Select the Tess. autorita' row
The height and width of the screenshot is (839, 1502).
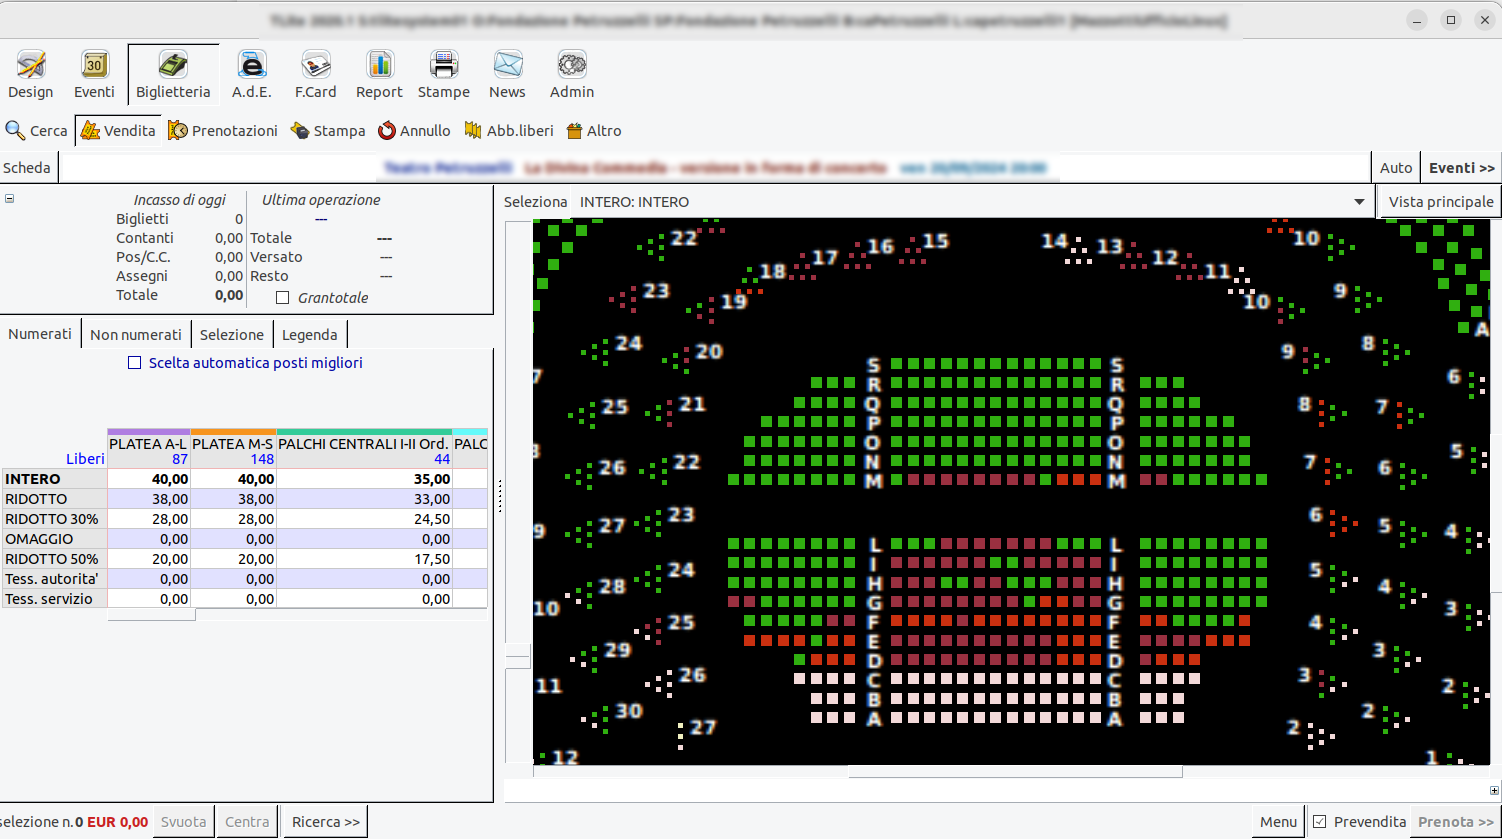point(245,579)
